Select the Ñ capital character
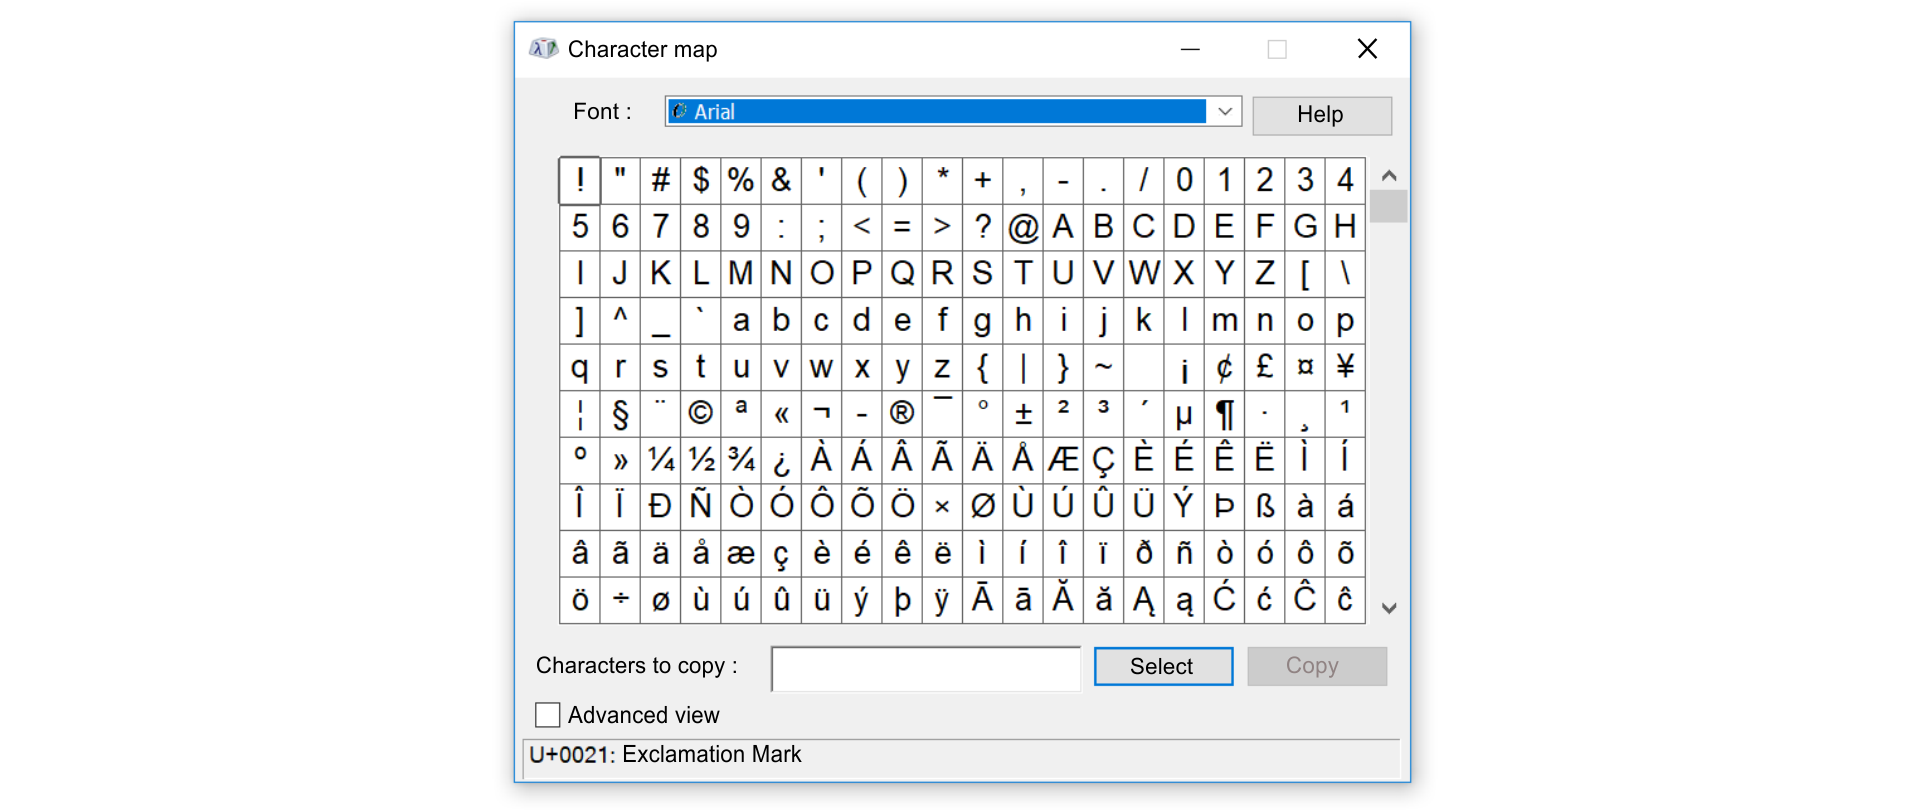 pos(700,507)
